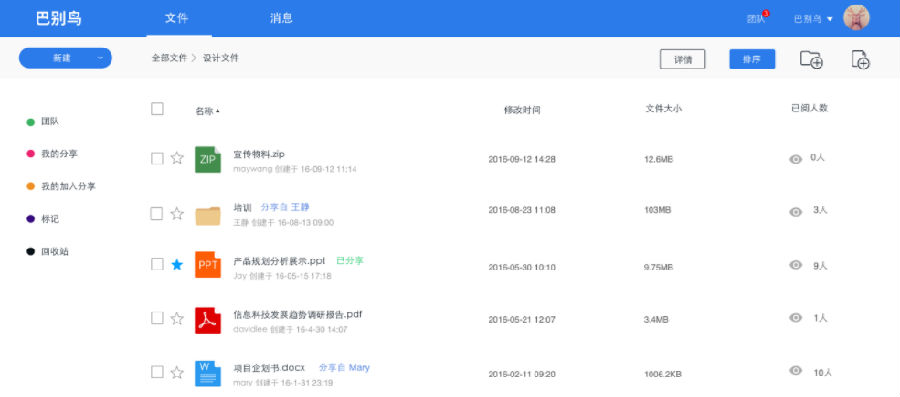The image size is (900, 397).
Task: Click the blue 排序 button
Action: (752, 59)
